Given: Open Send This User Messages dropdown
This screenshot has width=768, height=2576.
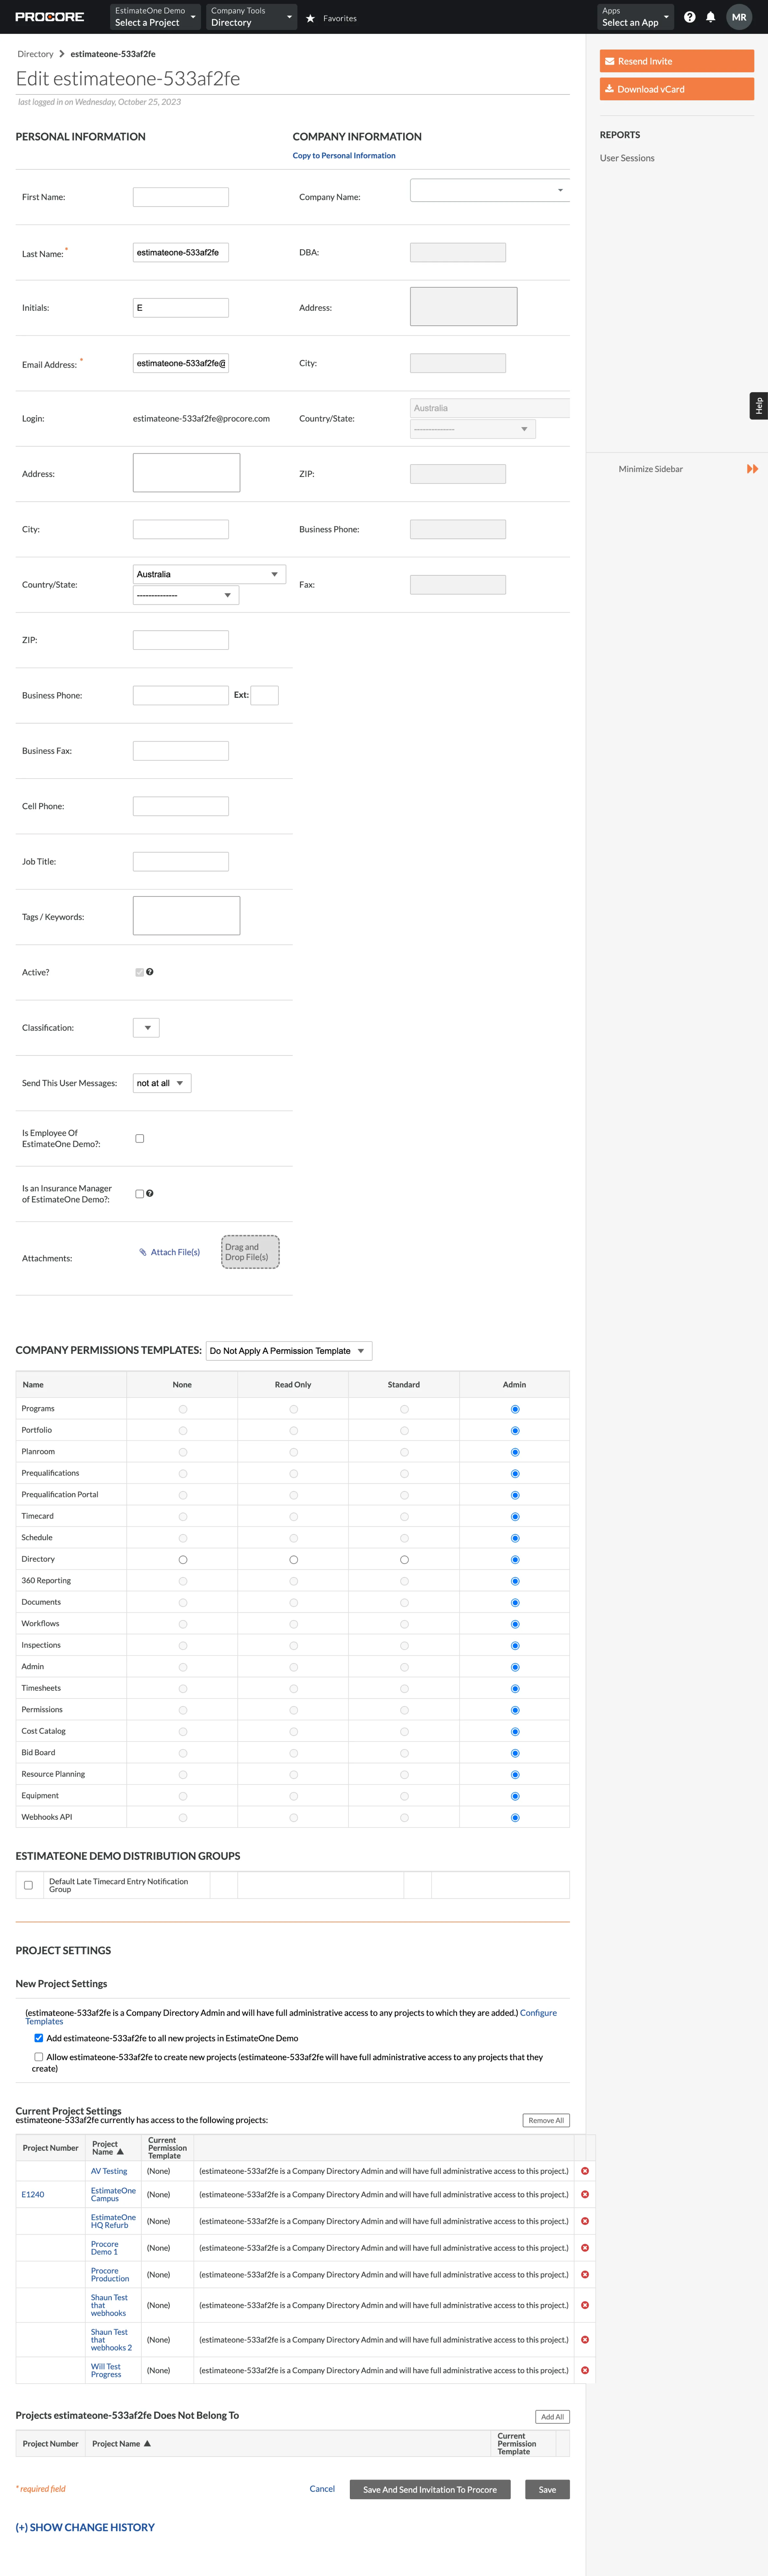Looking at the screenshot, I should tap(162, 1083).
